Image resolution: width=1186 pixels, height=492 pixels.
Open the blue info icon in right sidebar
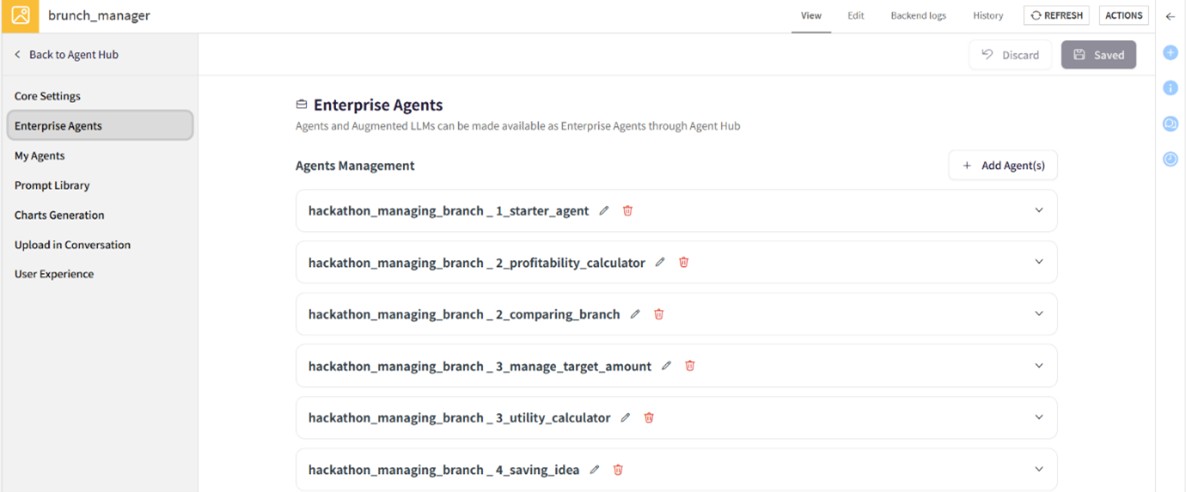pyautogui.click(x=1170, y=89)
